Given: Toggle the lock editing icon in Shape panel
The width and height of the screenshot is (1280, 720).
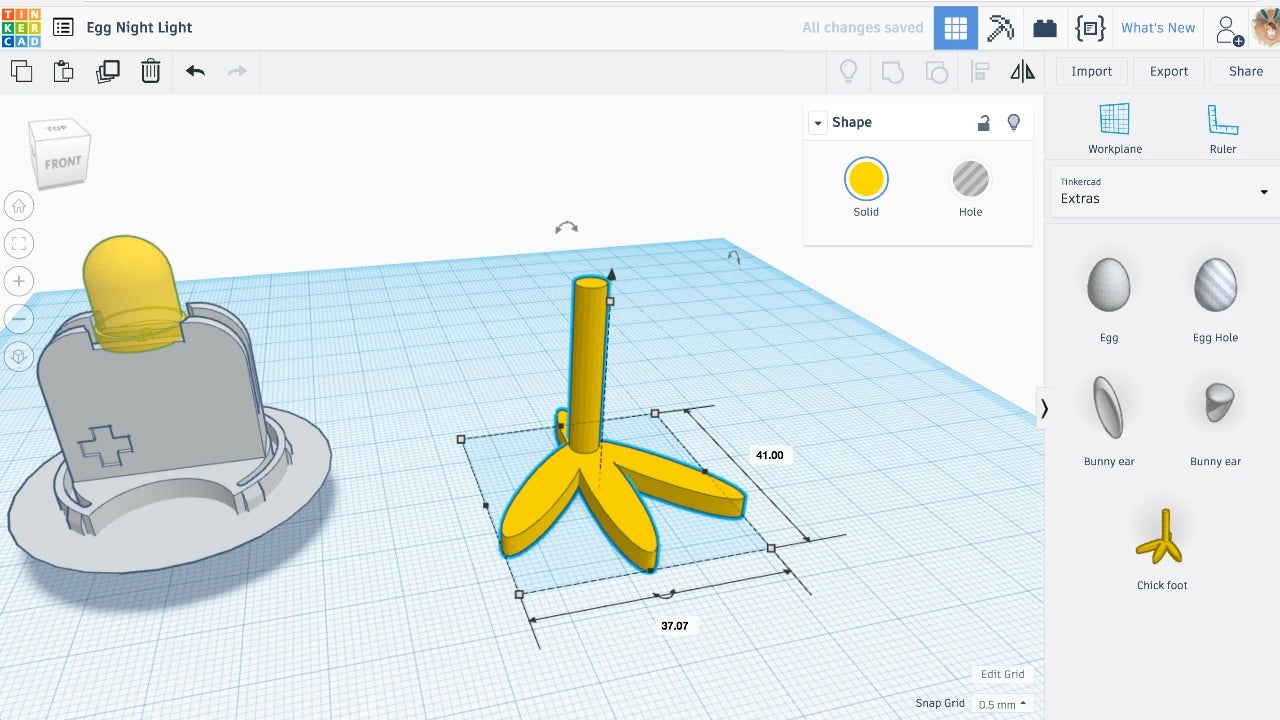Looking at the screenshot, I should [x=983, y=122].
